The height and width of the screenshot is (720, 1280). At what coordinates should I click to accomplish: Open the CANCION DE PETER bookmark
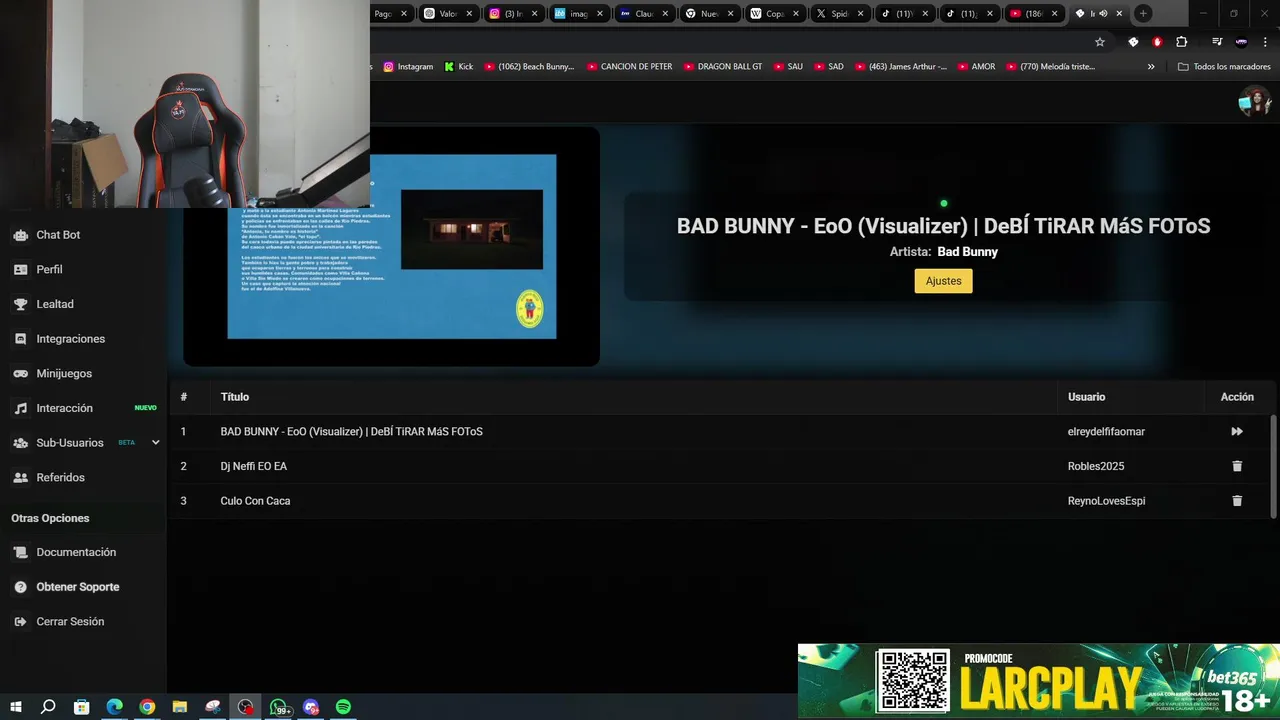point(629,67)
